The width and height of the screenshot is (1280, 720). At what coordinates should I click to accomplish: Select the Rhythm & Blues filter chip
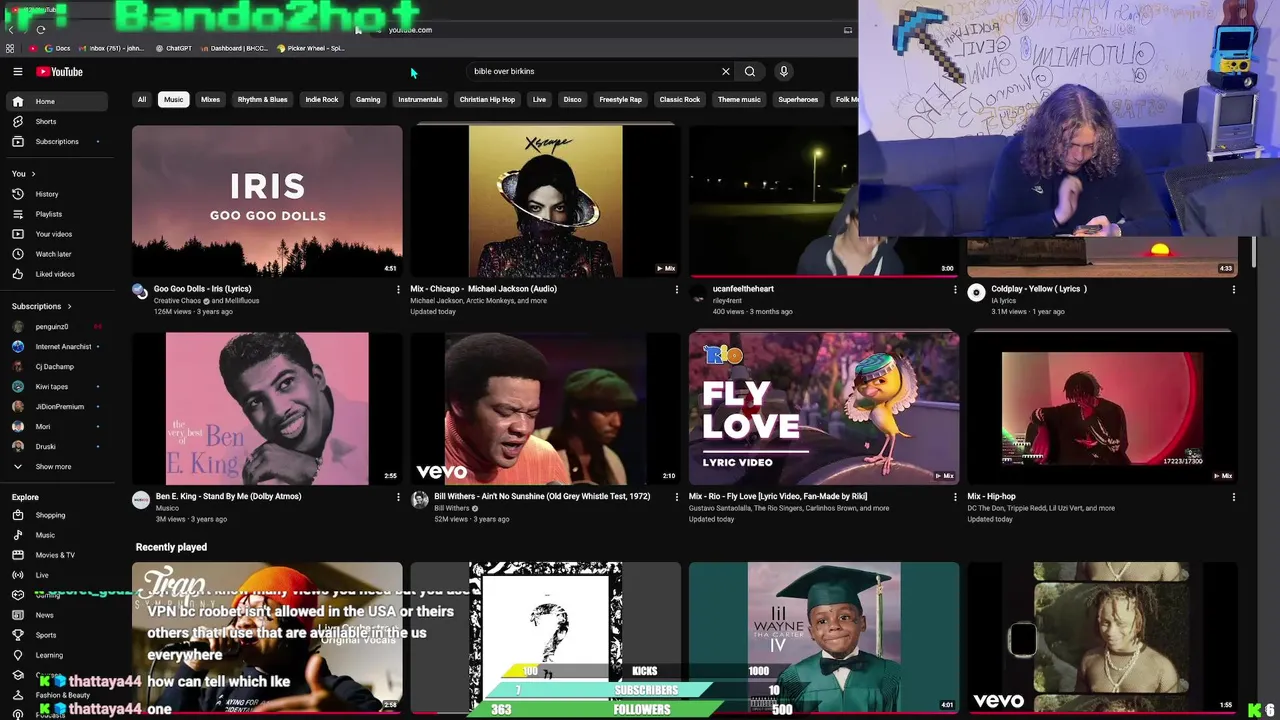click(x=262, y=99)
